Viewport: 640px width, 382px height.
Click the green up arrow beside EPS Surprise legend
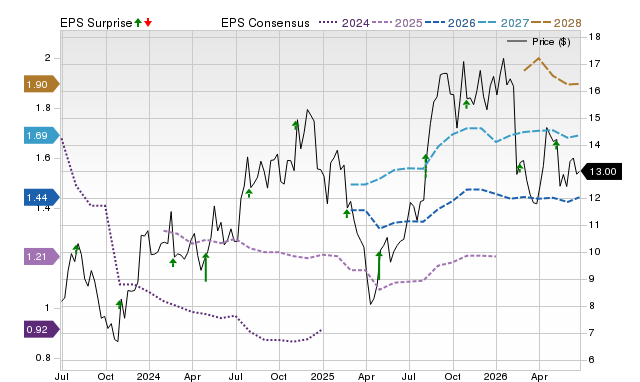138,22
